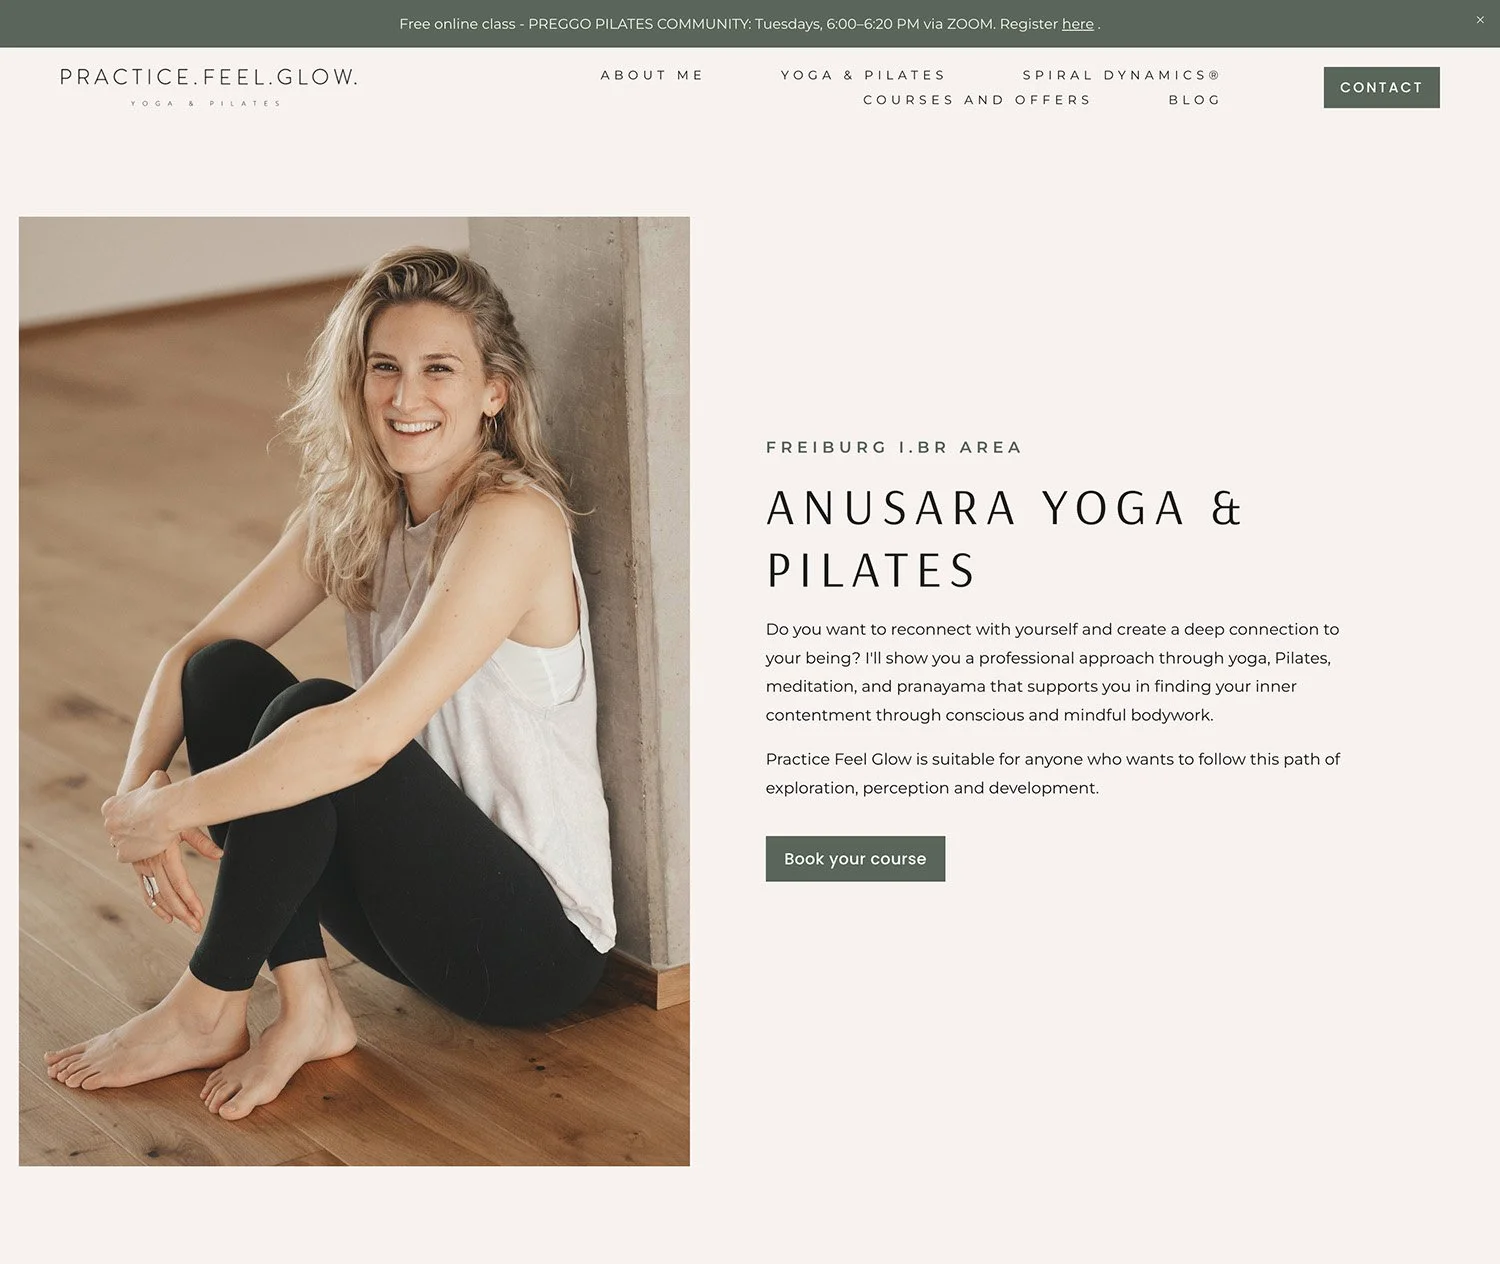Click the PRACTICE.FEEL.GLOW. logo
1500x1264 pixels.
[x=208, y=77]
